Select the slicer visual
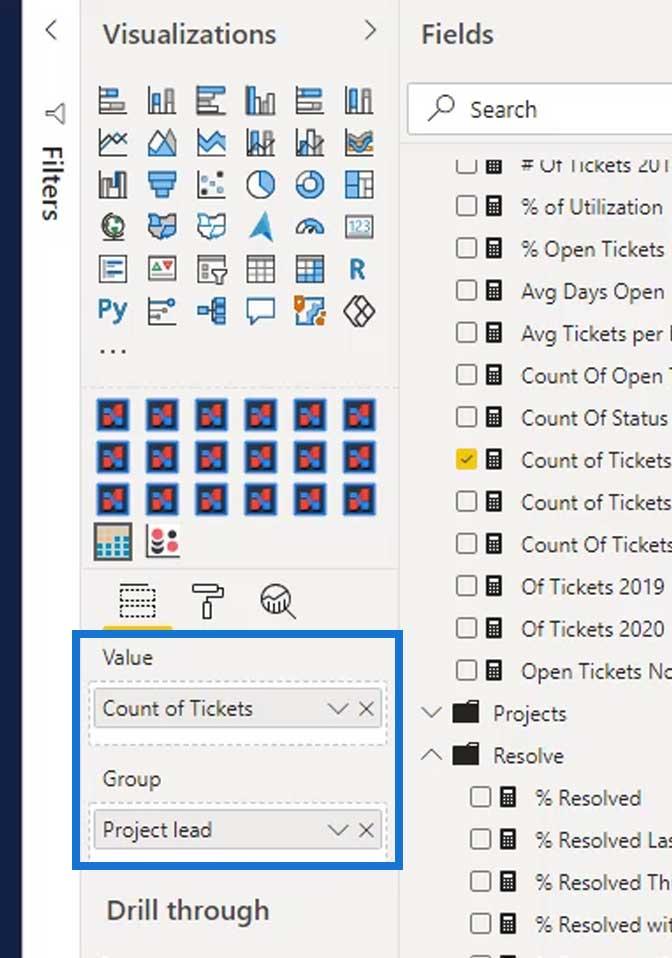This screenshot has height=958, width=672. click(x=211, y=269)
